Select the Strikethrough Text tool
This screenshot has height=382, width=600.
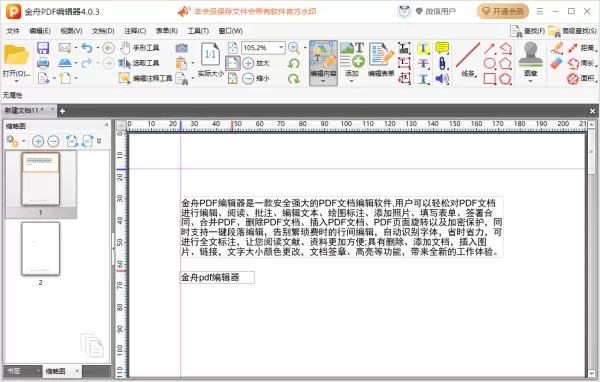[x=423, y=63]
